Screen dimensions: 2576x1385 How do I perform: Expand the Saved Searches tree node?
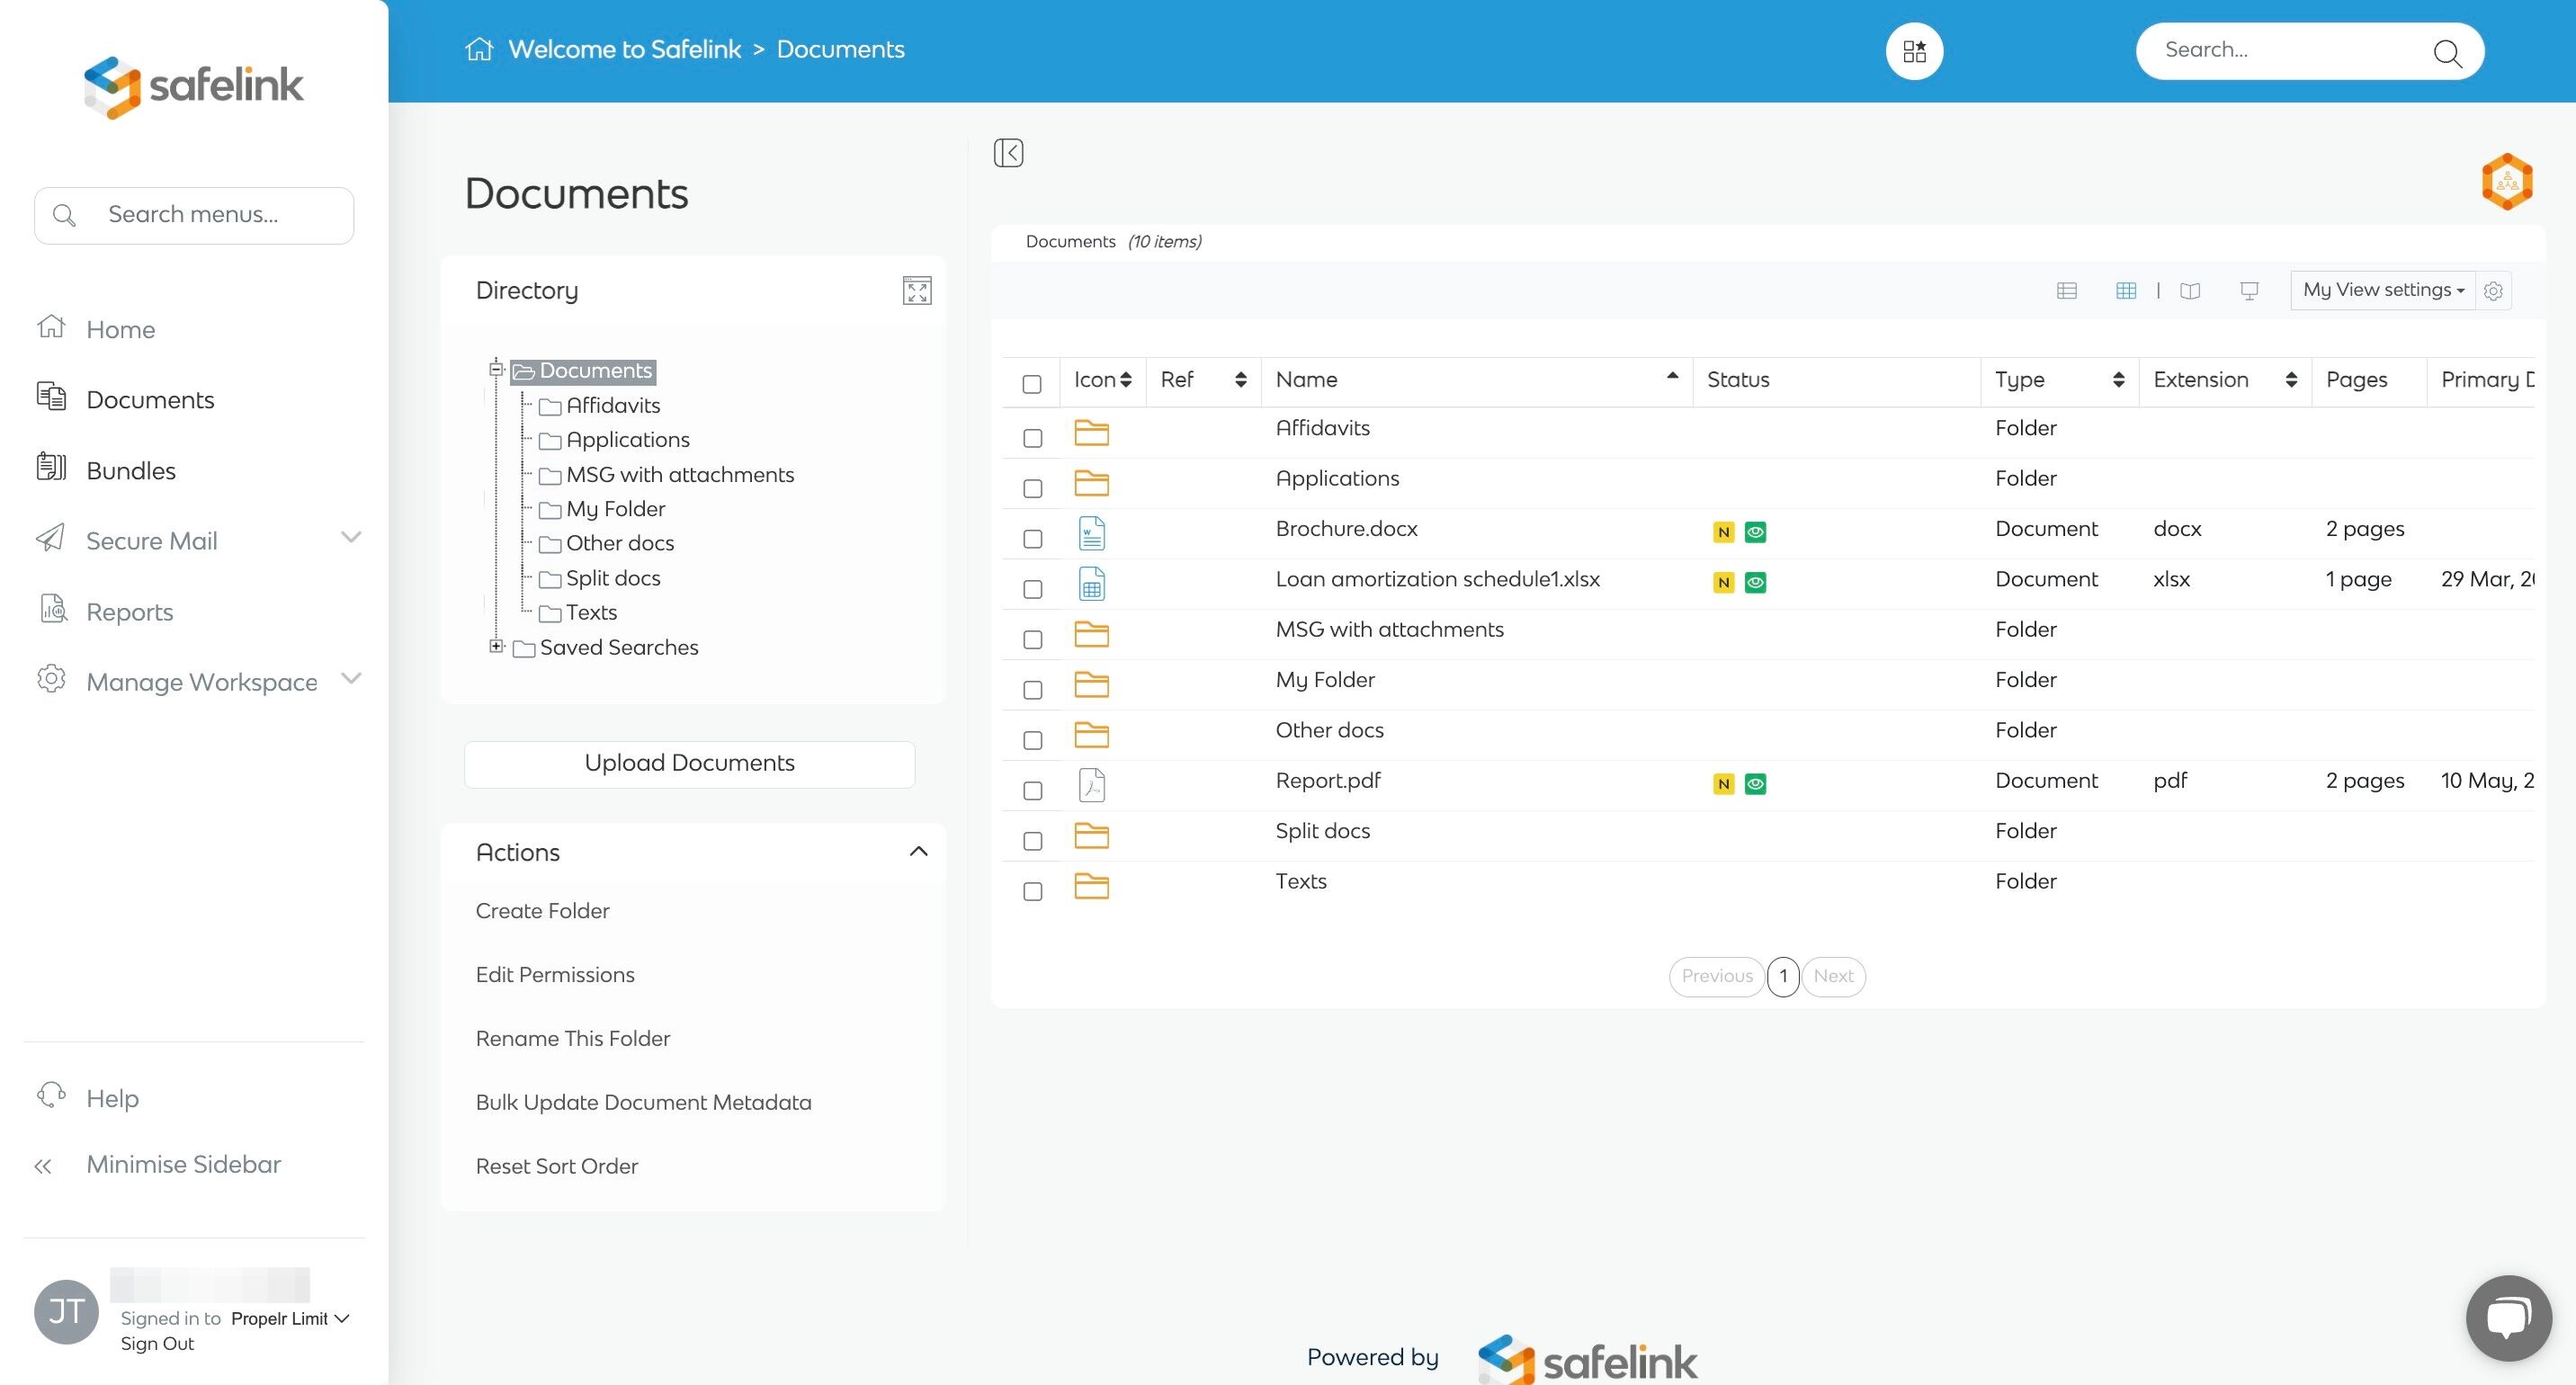click(x=496, y=646)
